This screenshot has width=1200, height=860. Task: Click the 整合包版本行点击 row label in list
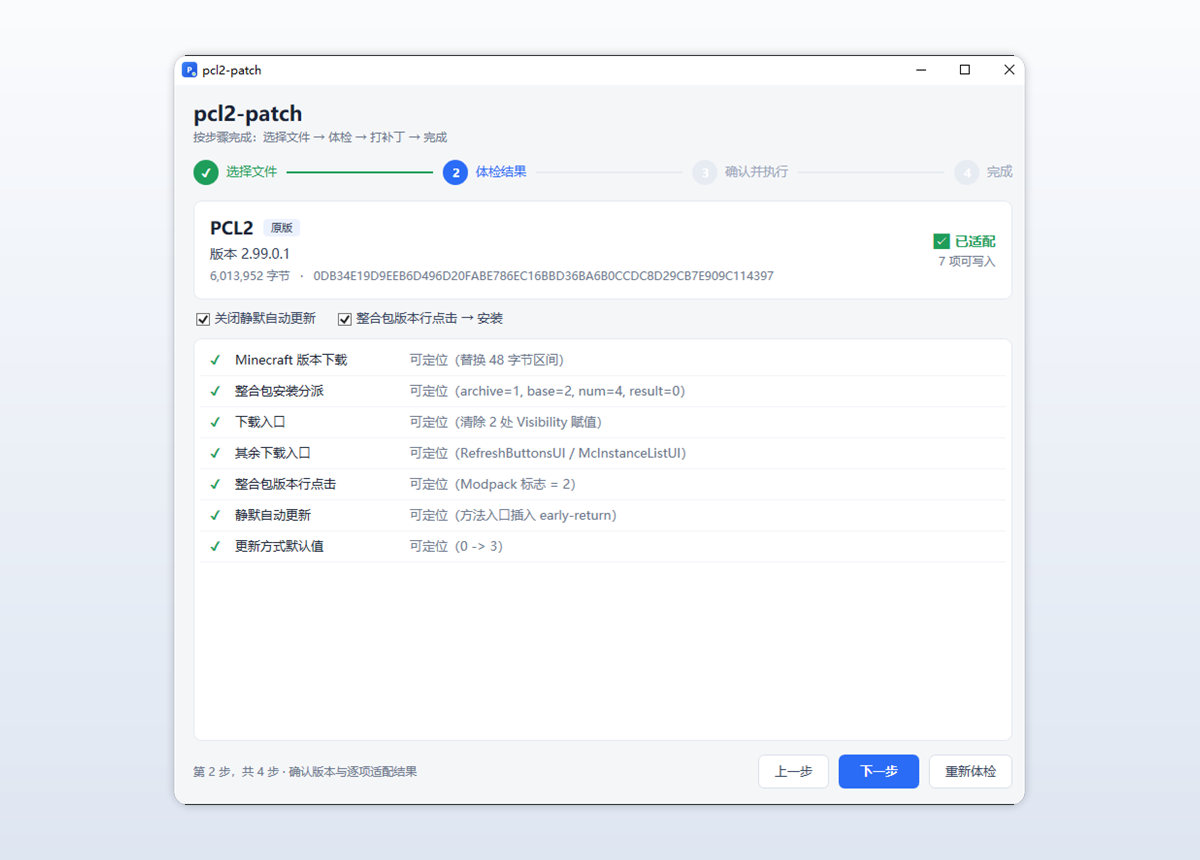(x=285, y=484)
